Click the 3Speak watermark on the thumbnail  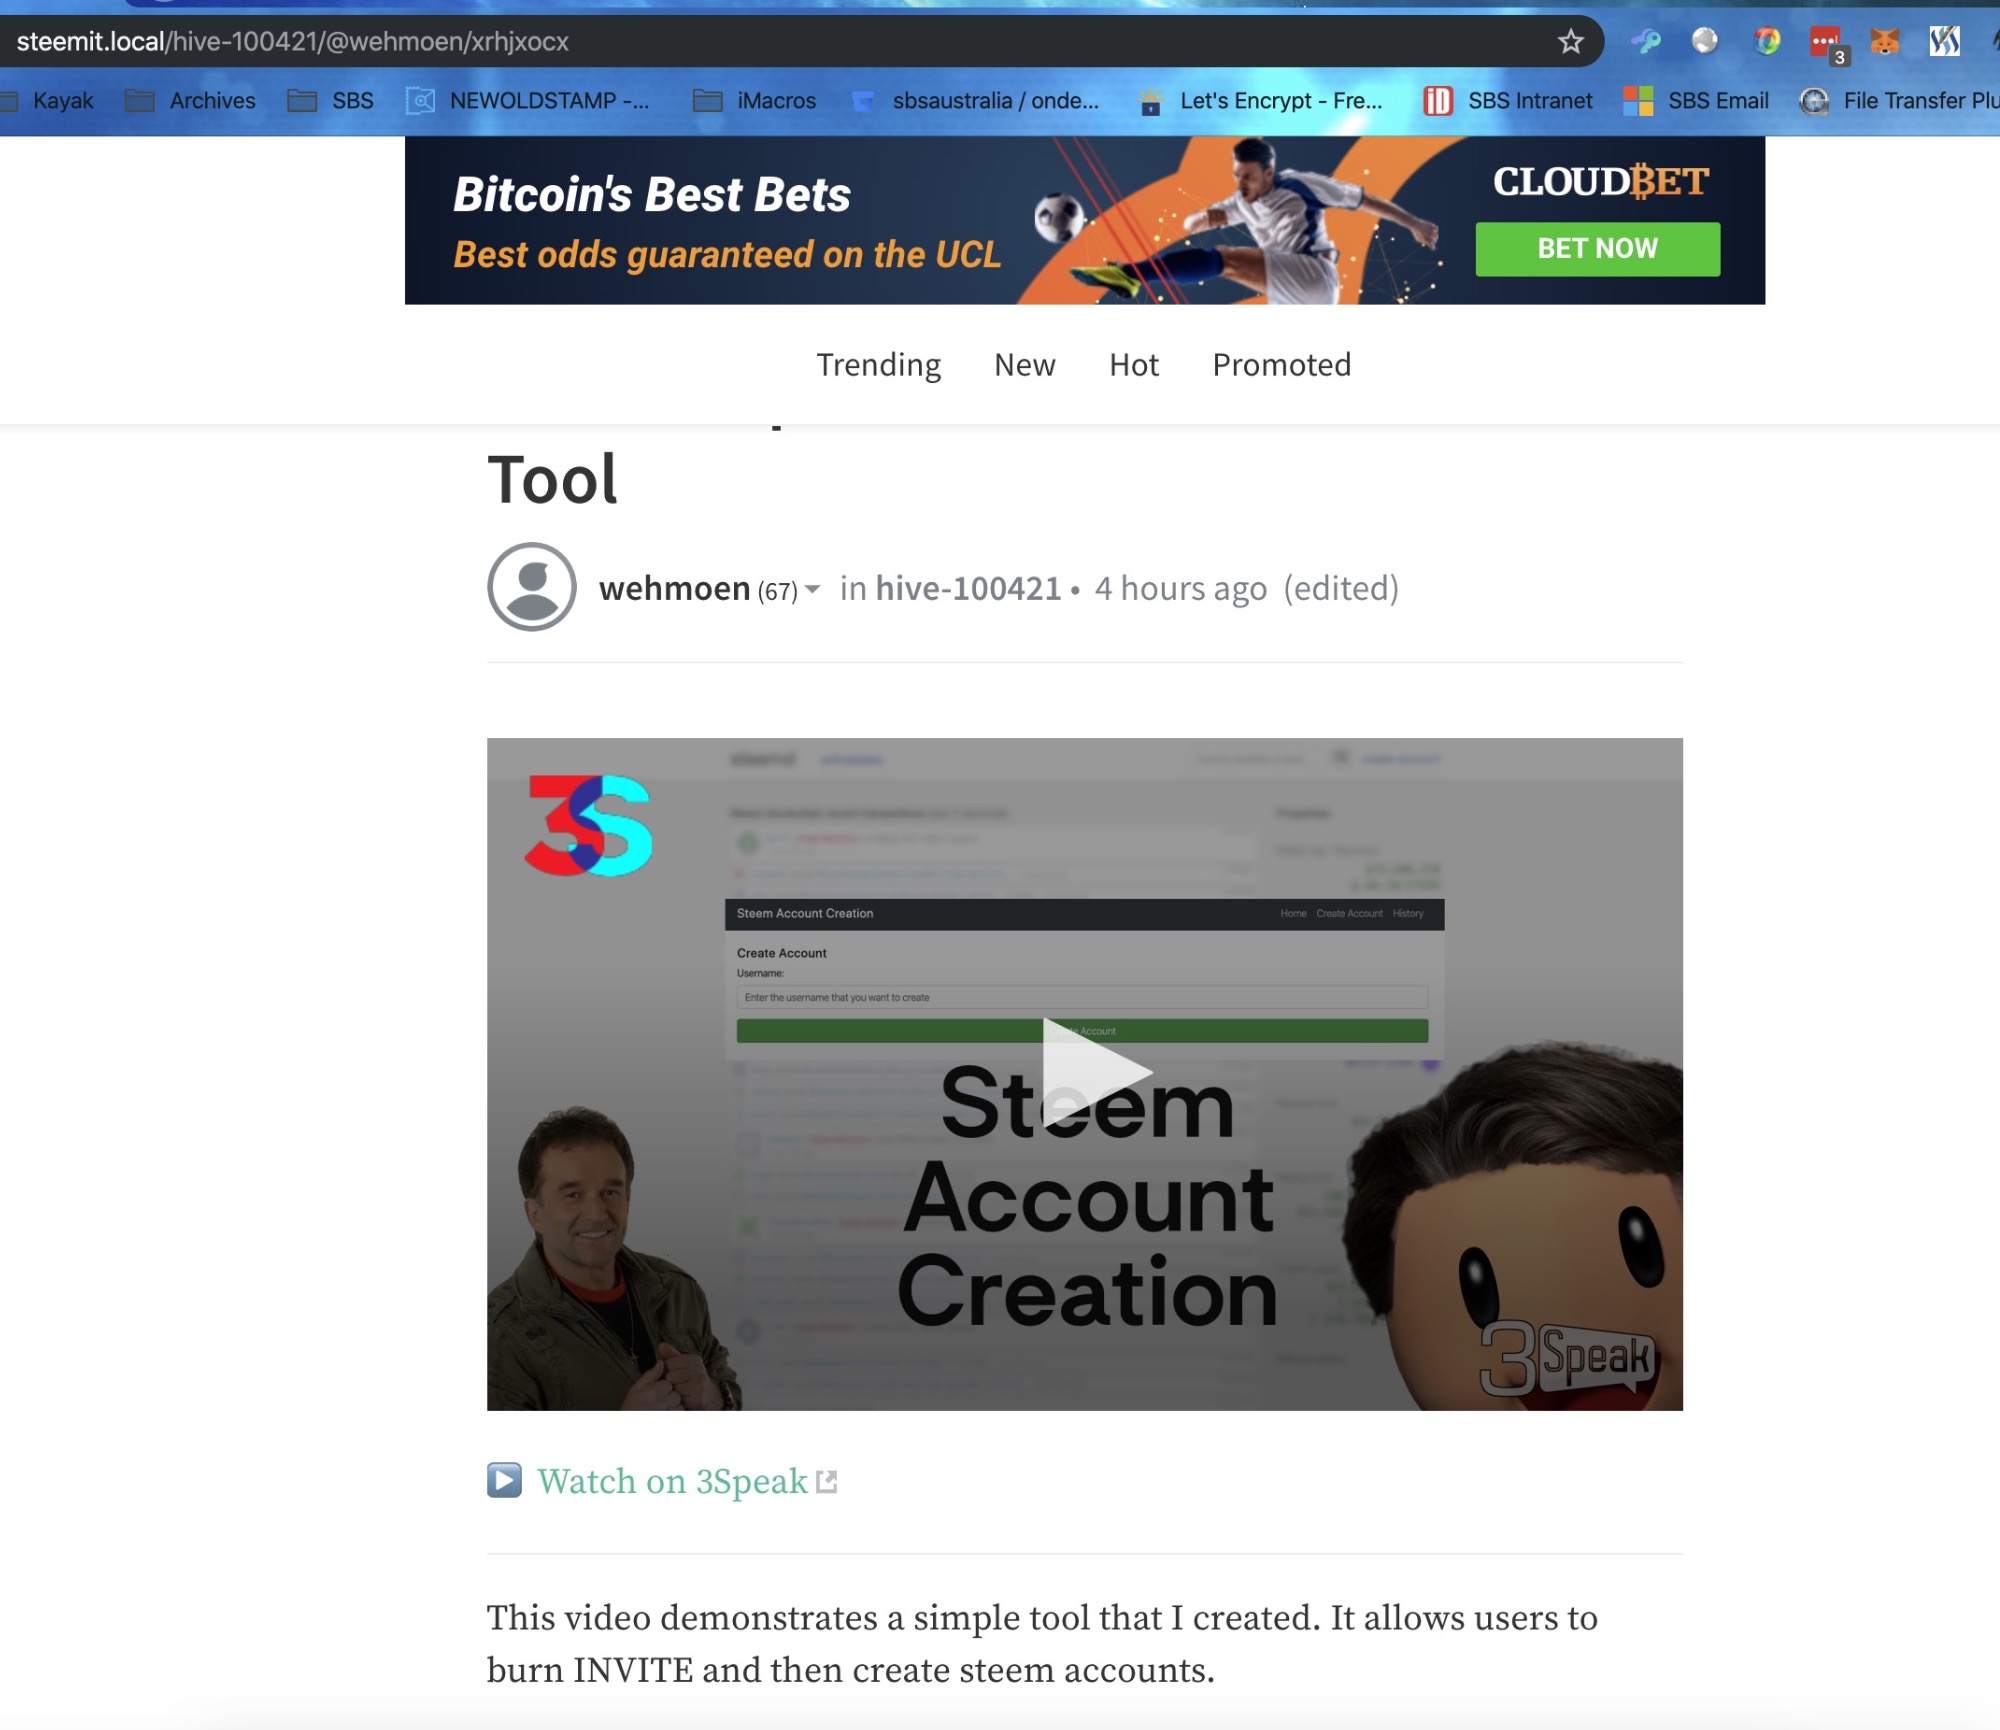pos(1567,1357)
